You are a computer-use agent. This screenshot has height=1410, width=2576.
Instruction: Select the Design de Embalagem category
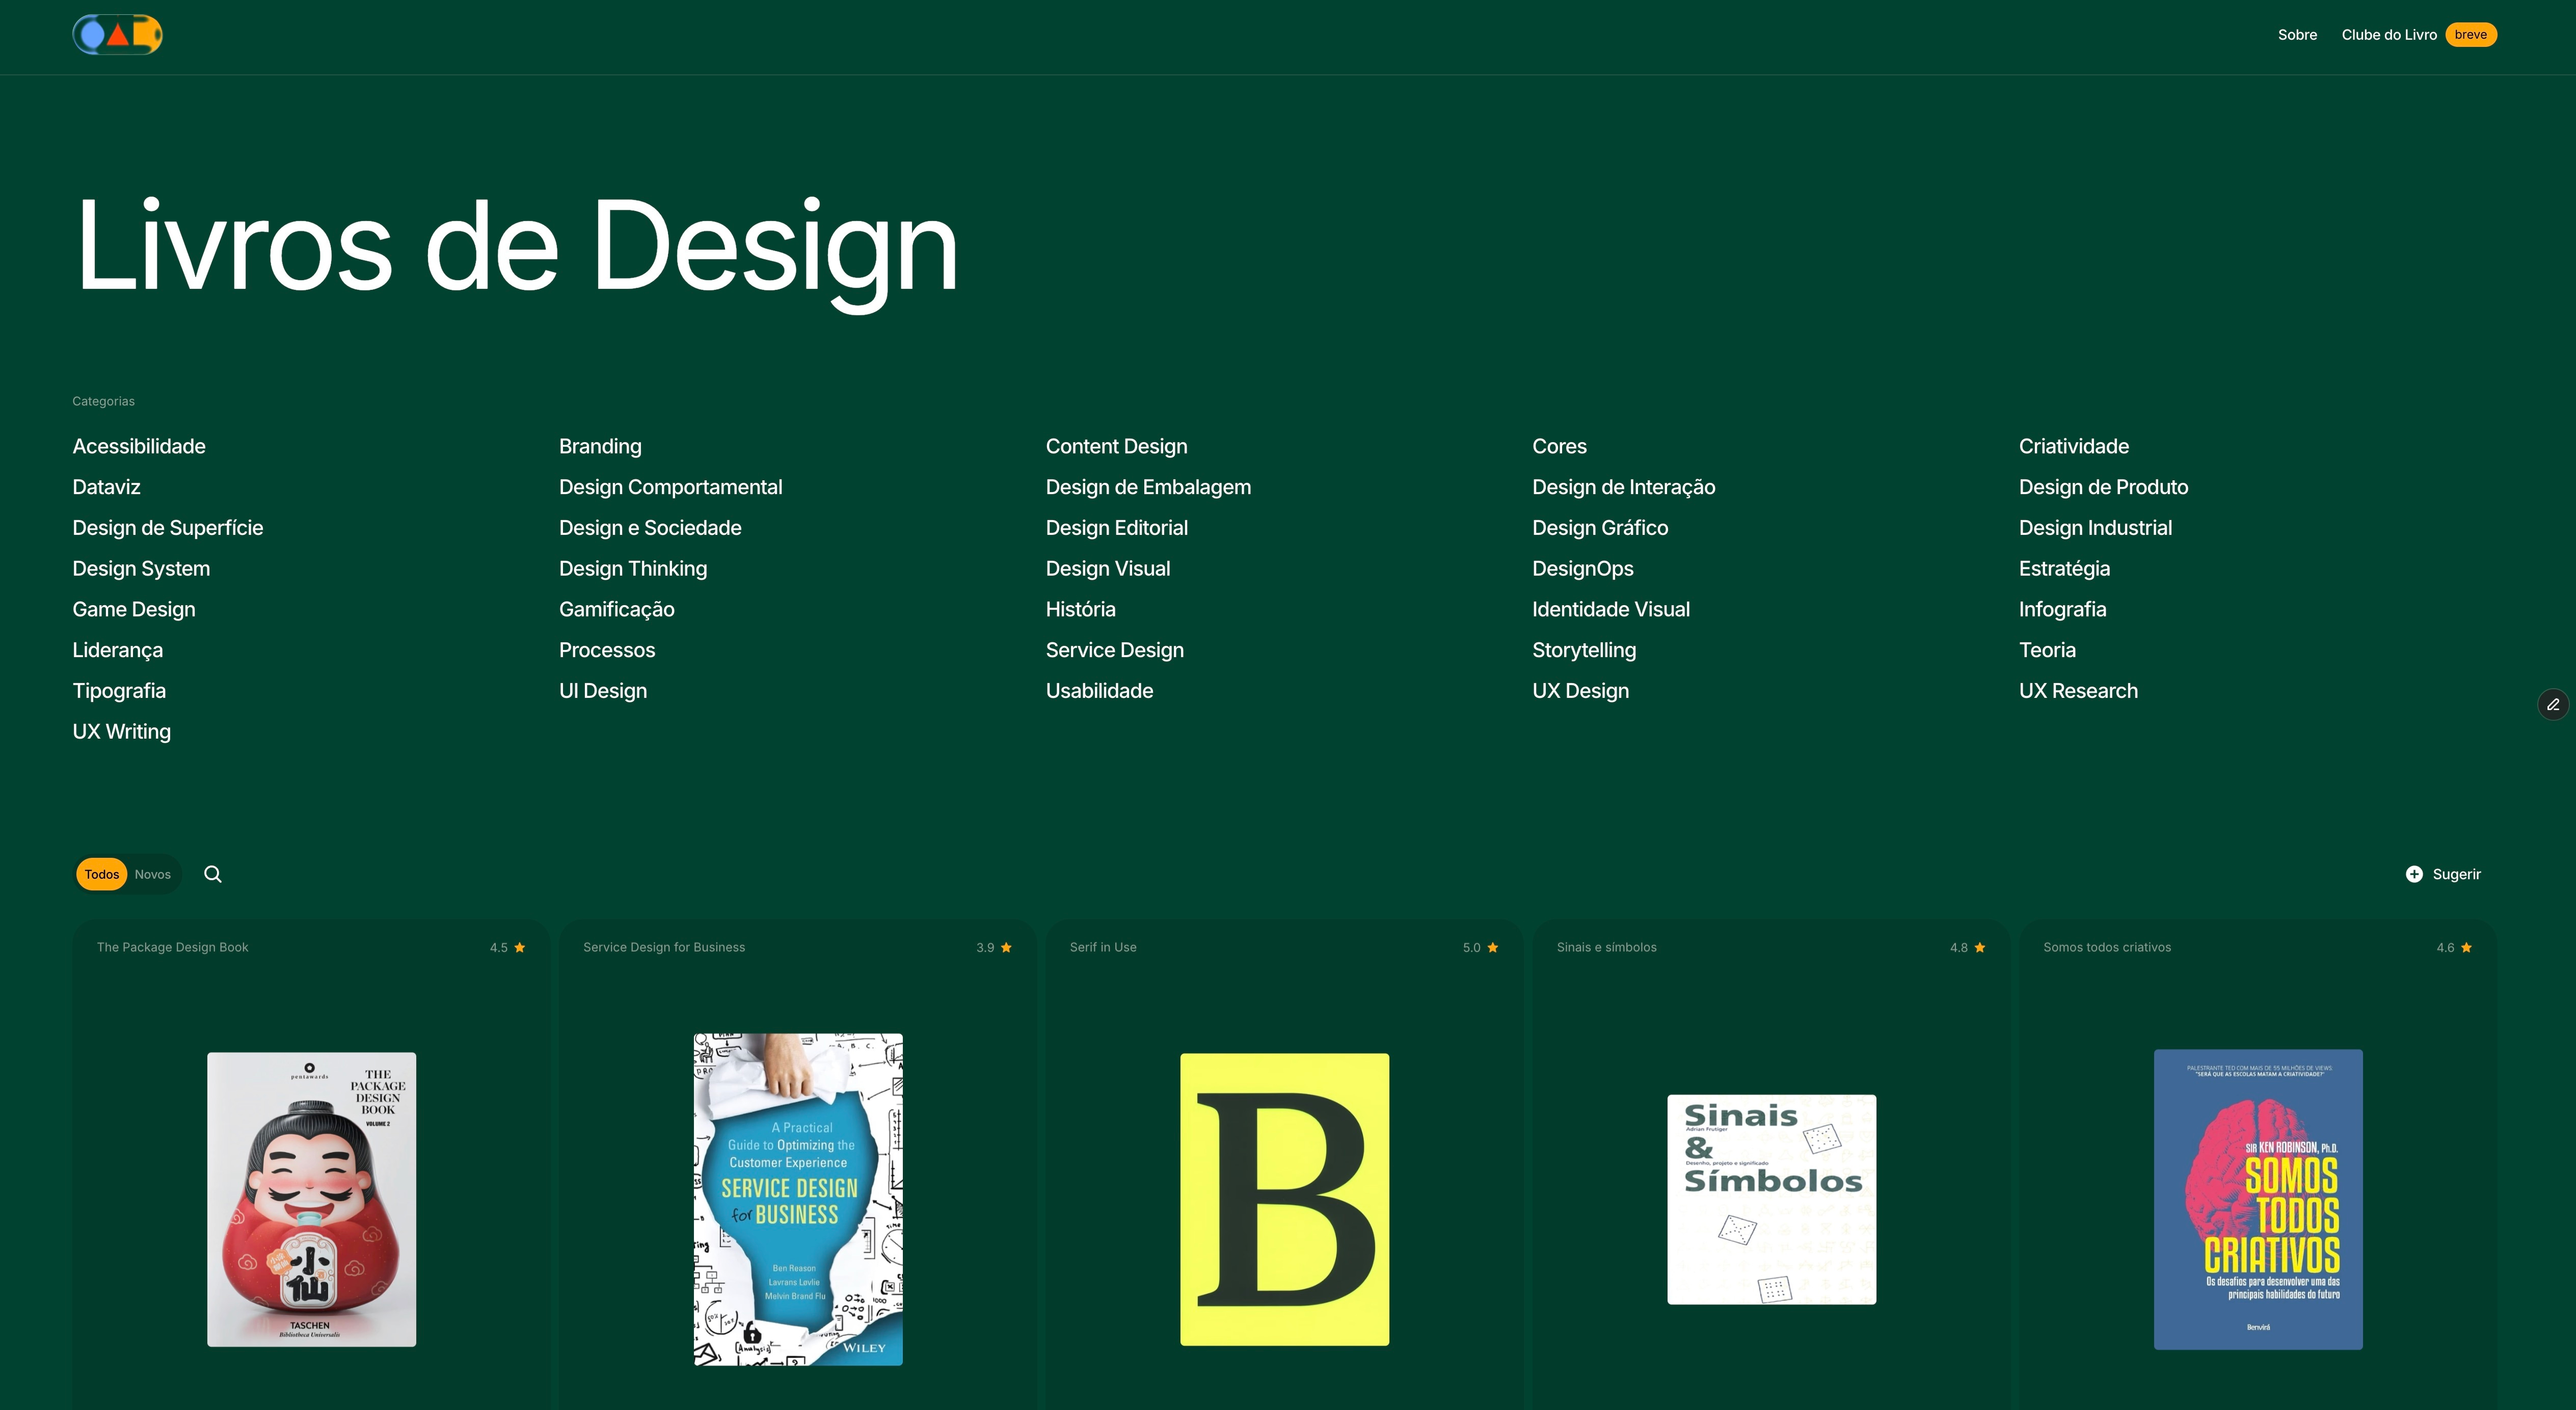pos(1148,487)
